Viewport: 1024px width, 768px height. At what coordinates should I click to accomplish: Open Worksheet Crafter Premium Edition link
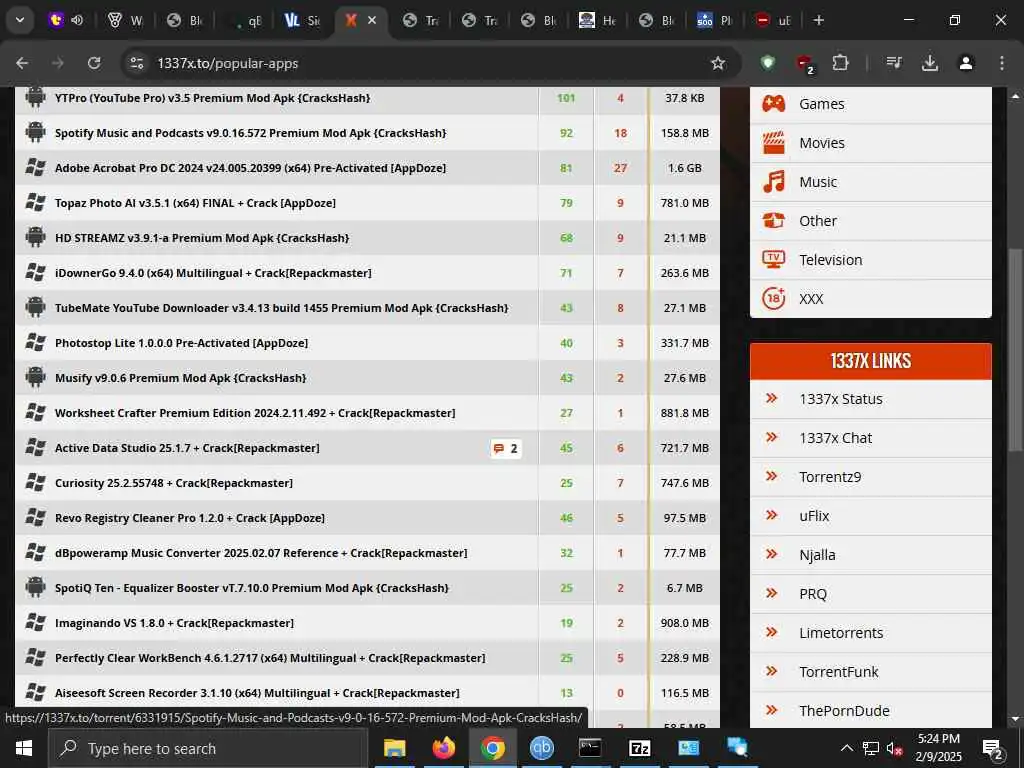255,413
